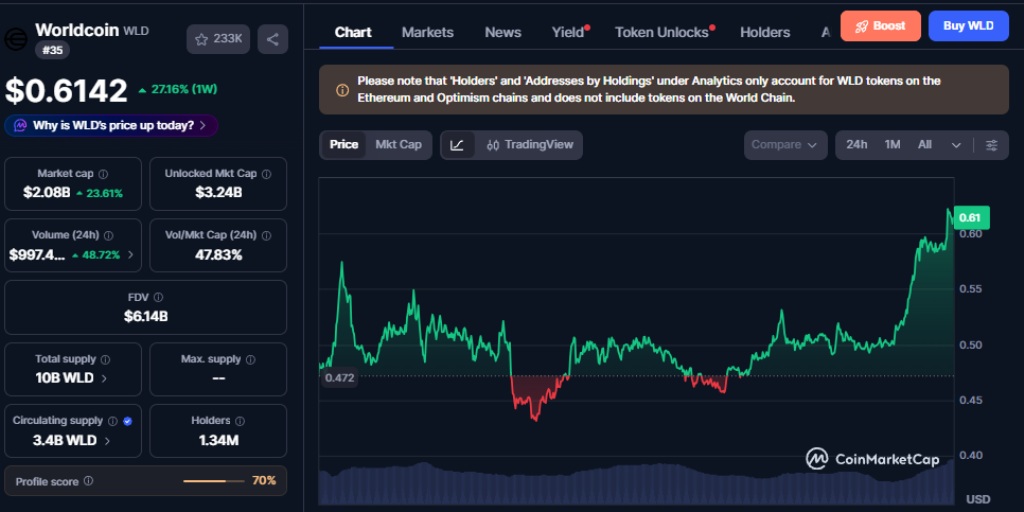Open the Yield tab
Image resolution: width=1024 pixels, height=512 pixels.
click(568, 32)
